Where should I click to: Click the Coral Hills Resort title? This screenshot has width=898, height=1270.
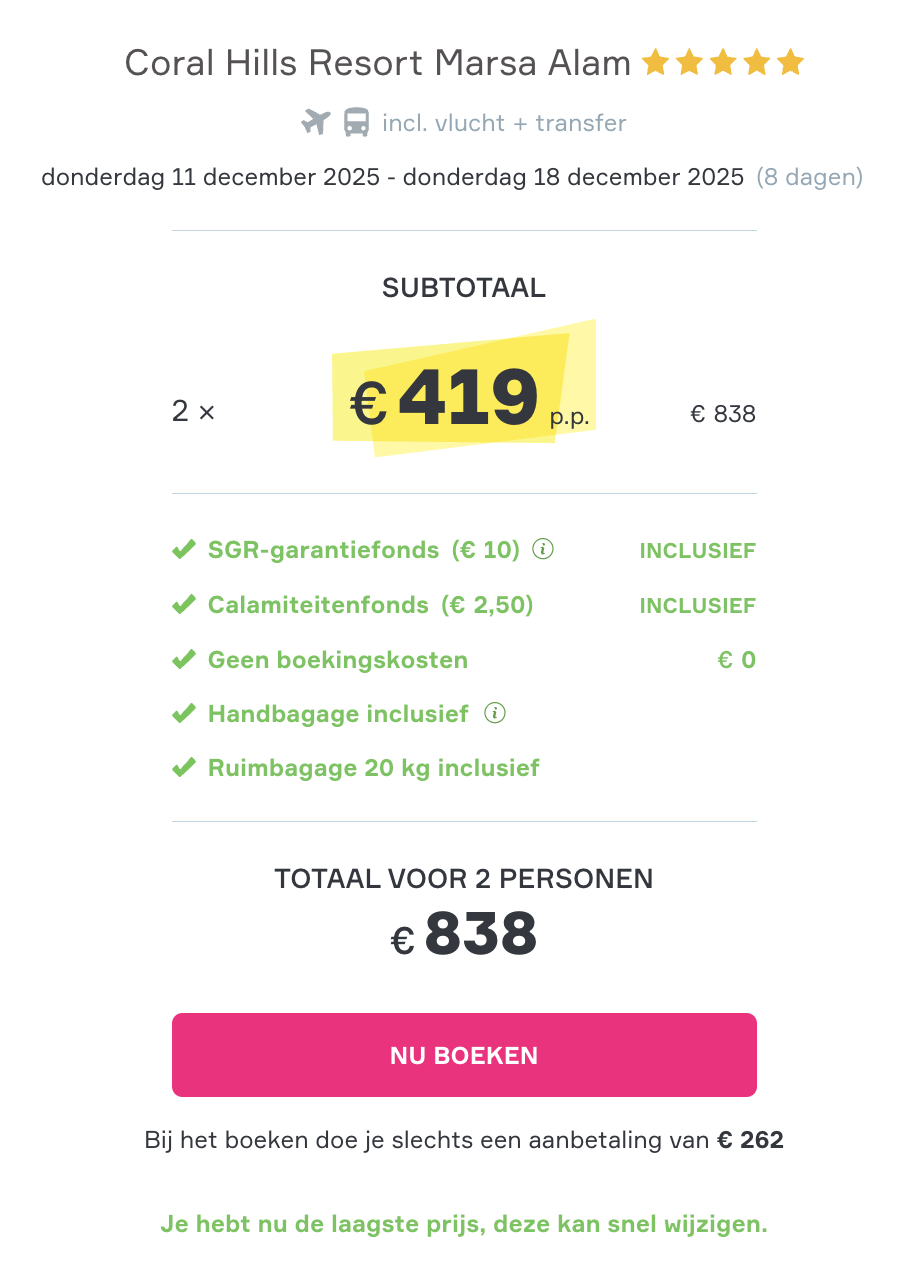[377, 63]
